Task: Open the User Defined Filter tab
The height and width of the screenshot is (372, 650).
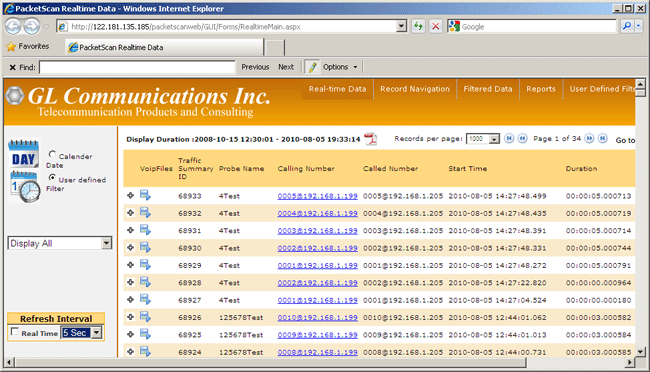Action: pos(600,89)
